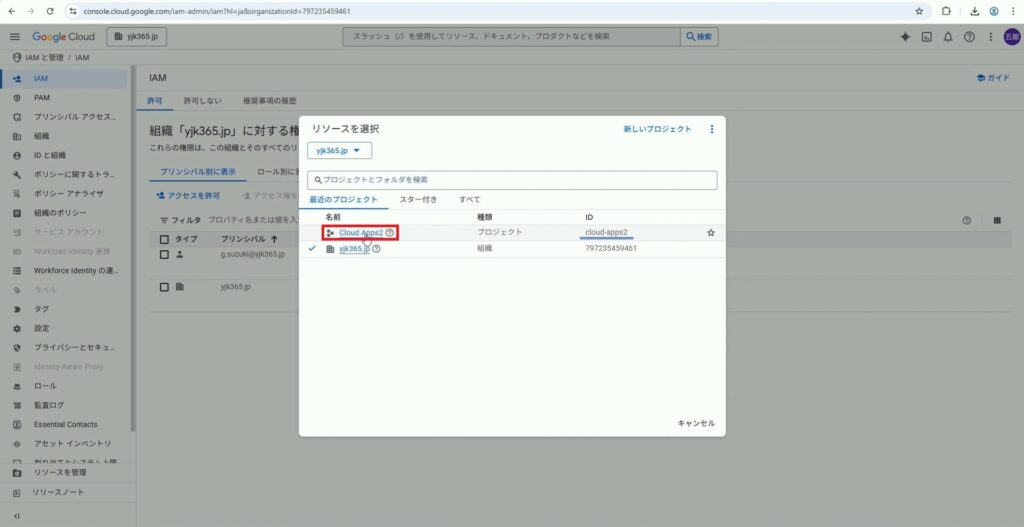Star the Cloud Apps2 project
1024x527 pixels.
tap(711, 233)
